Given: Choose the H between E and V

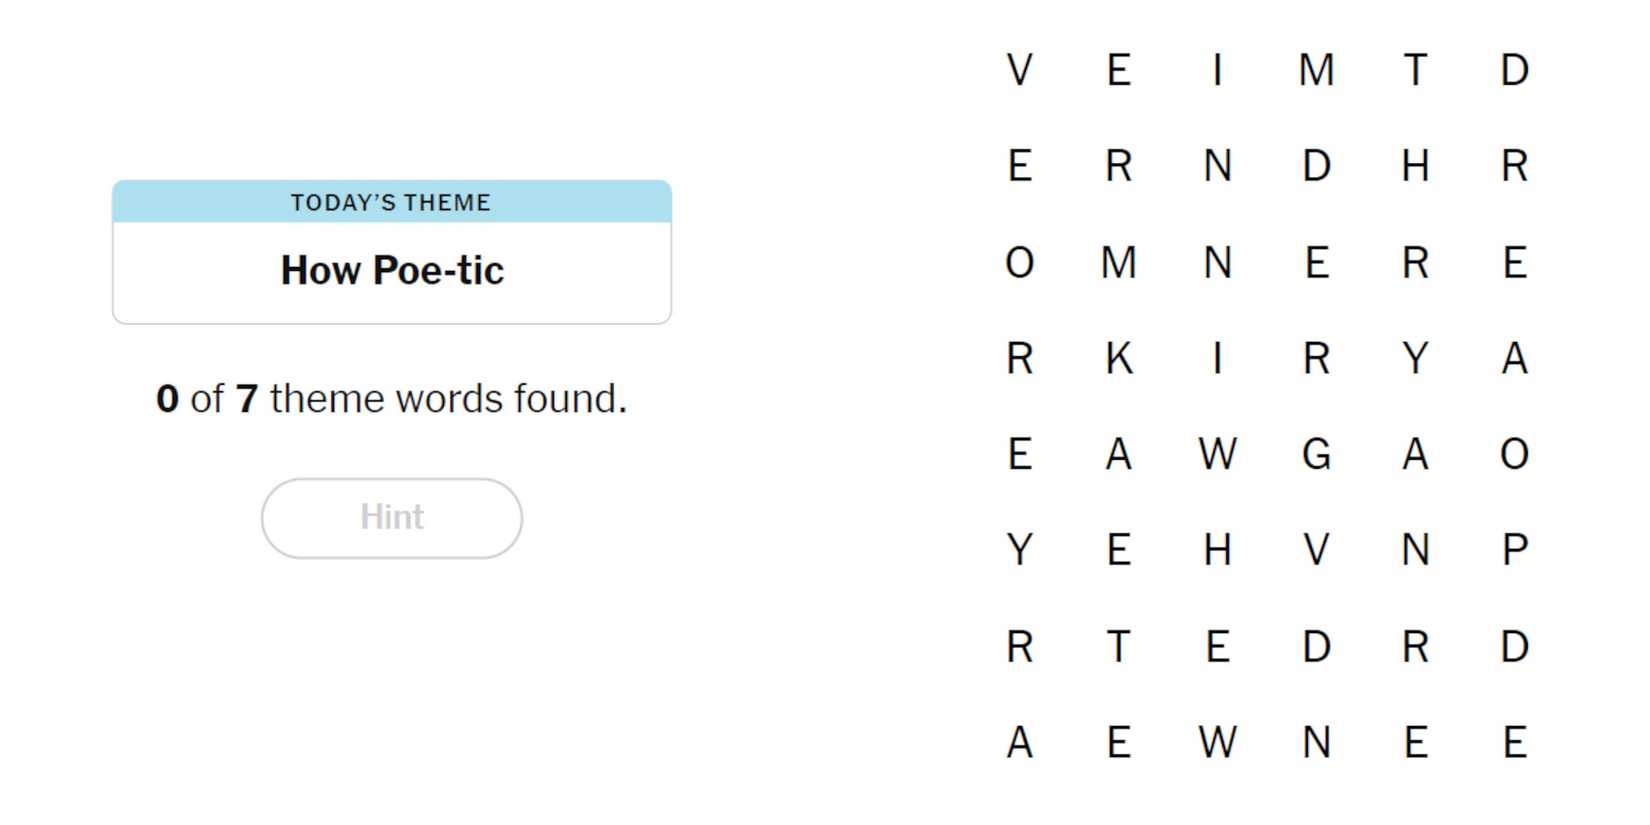Looking at the screenshot, I should [x=1217, y=550].
